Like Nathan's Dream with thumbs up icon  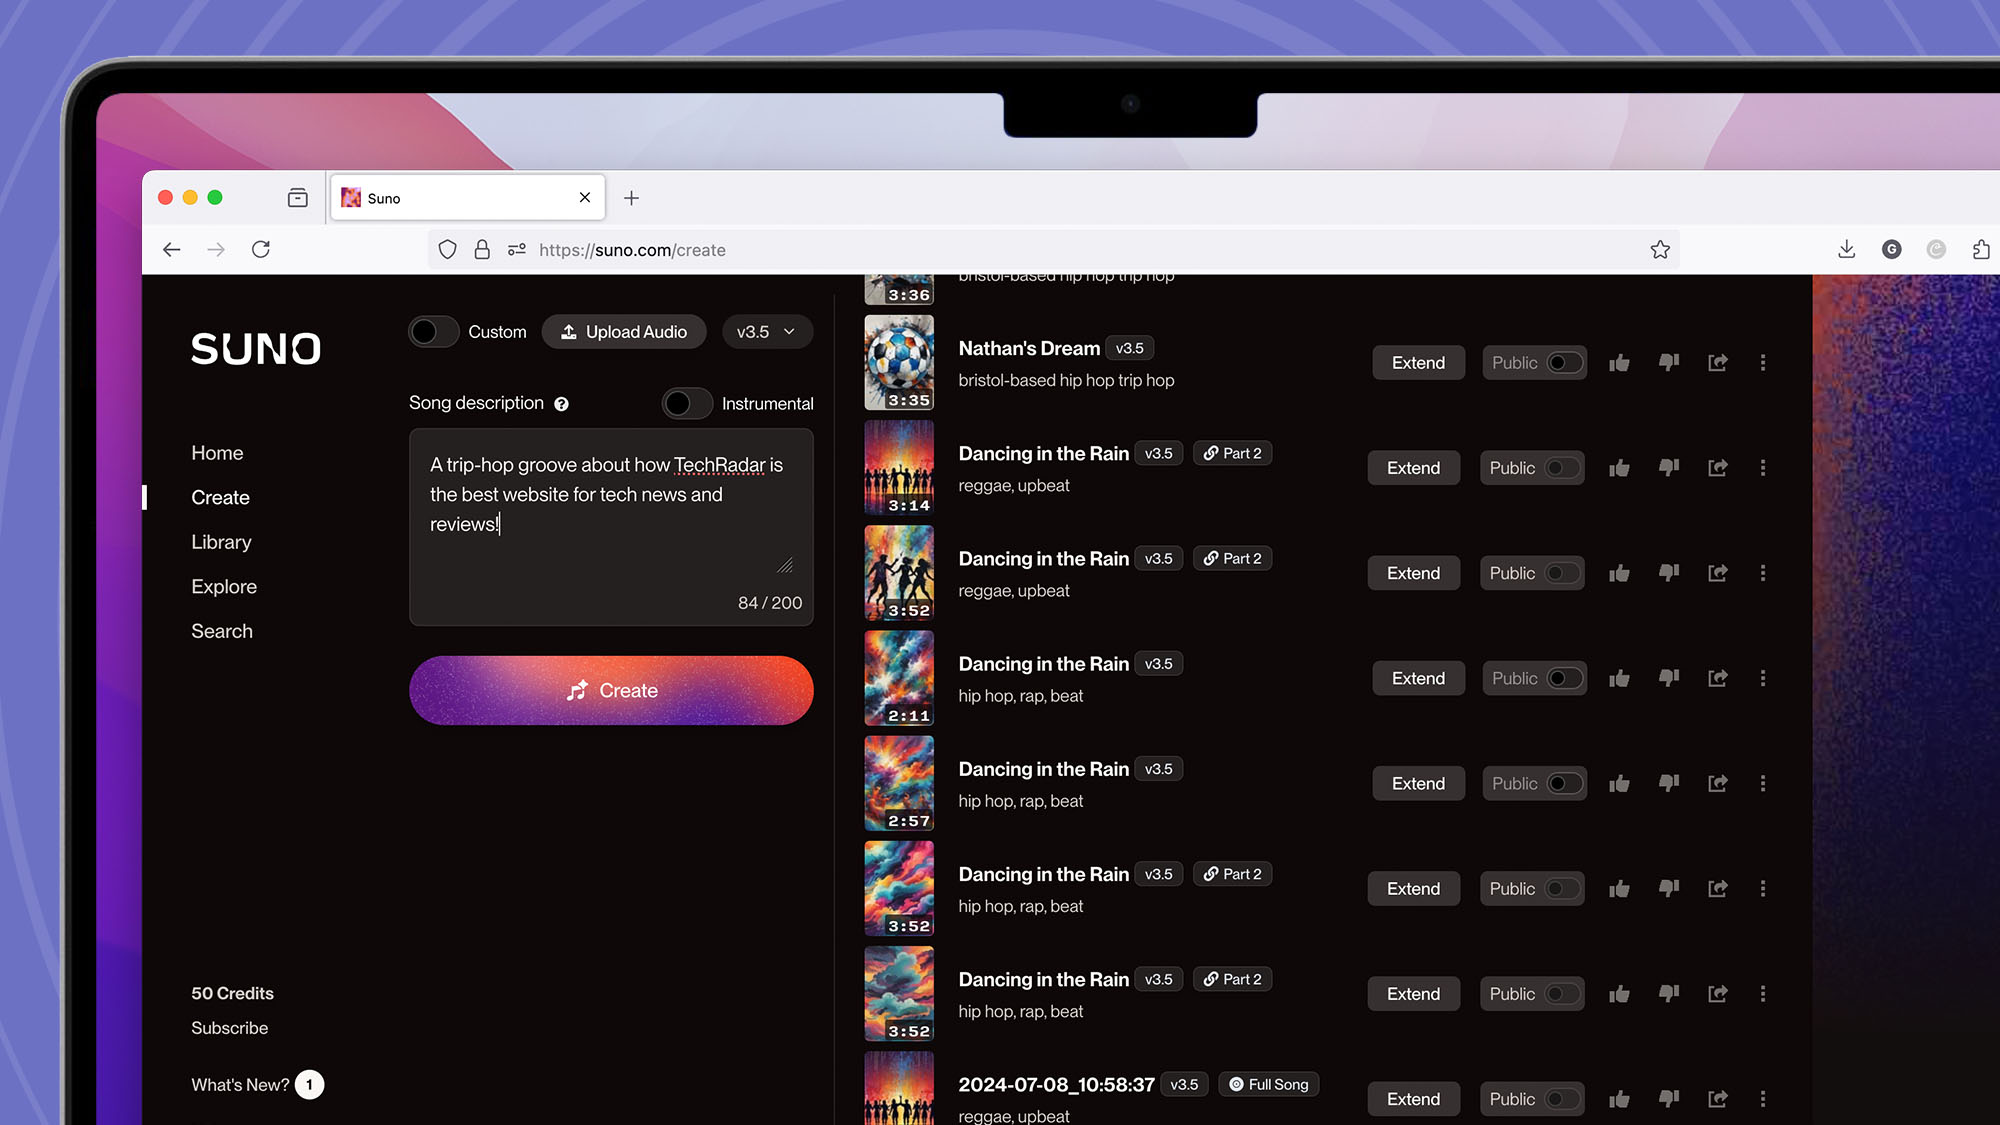click(1620, 362)
